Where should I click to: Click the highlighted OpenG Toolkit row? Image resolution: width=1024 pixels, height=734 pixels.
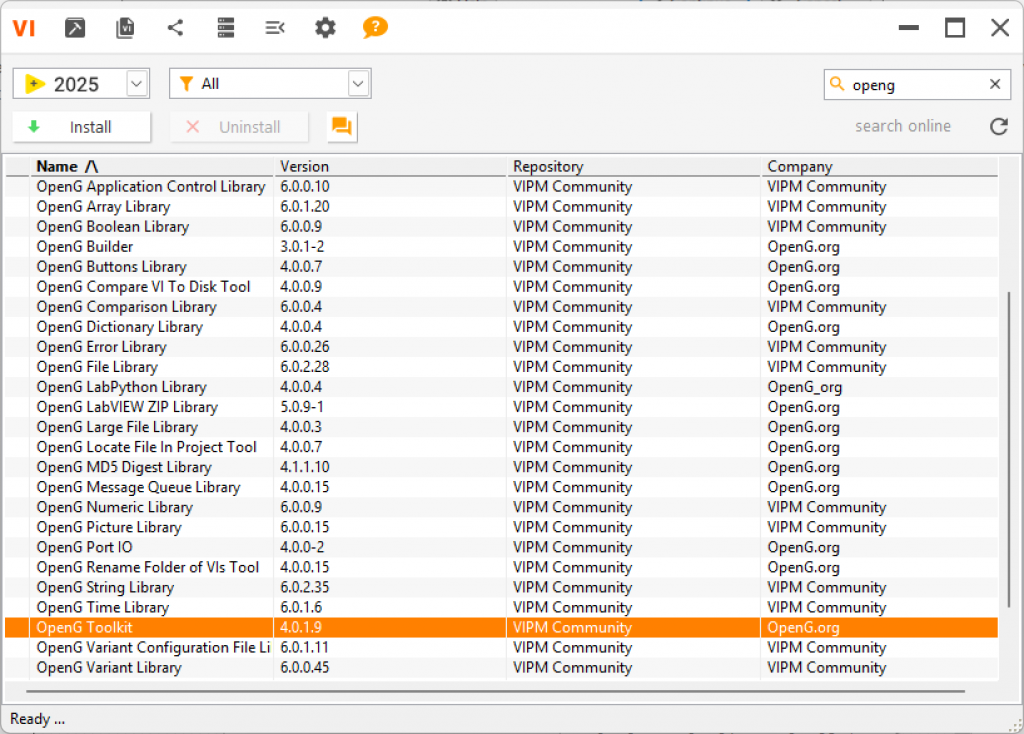click(502, 628)
